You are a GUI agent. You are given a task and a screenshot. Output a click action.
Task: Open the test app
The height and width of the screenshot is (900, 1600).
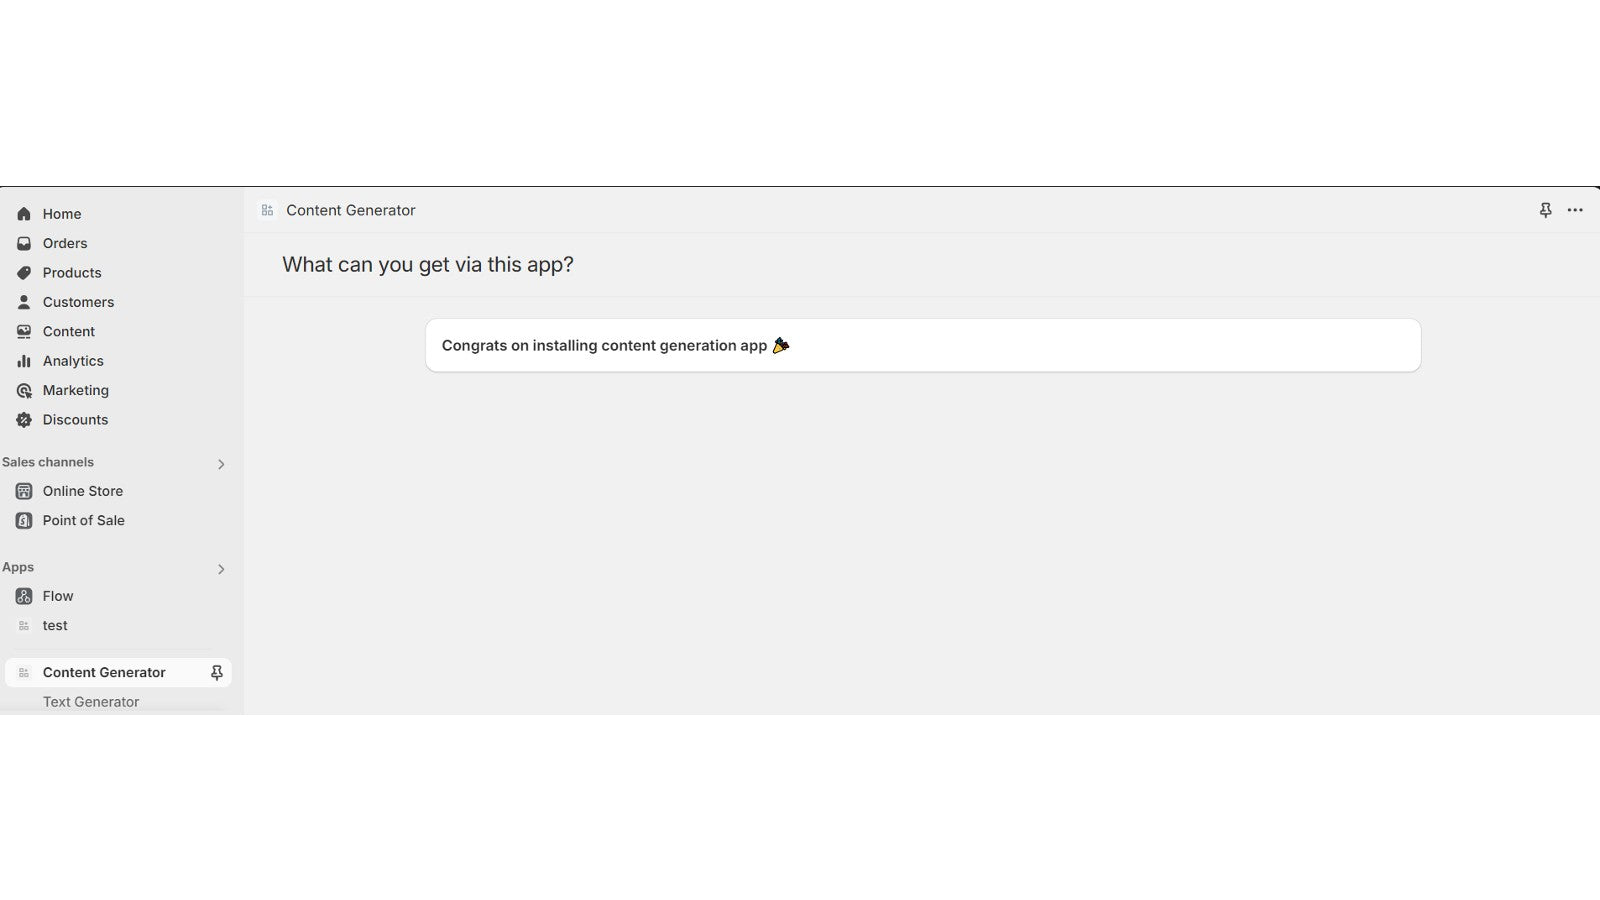(x=55, y=625)
